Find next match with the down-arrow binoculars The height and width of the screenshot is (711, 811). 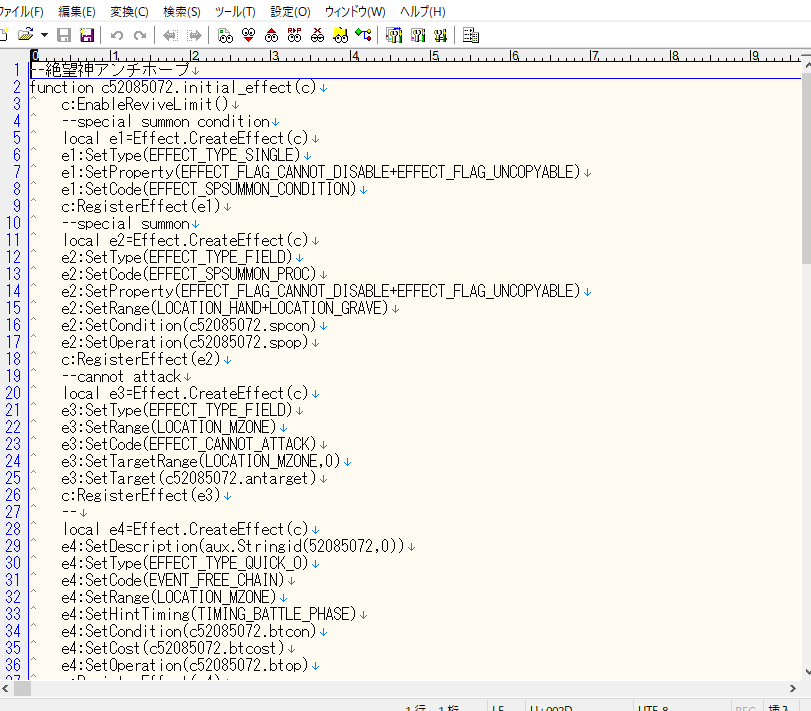(248, 35)
